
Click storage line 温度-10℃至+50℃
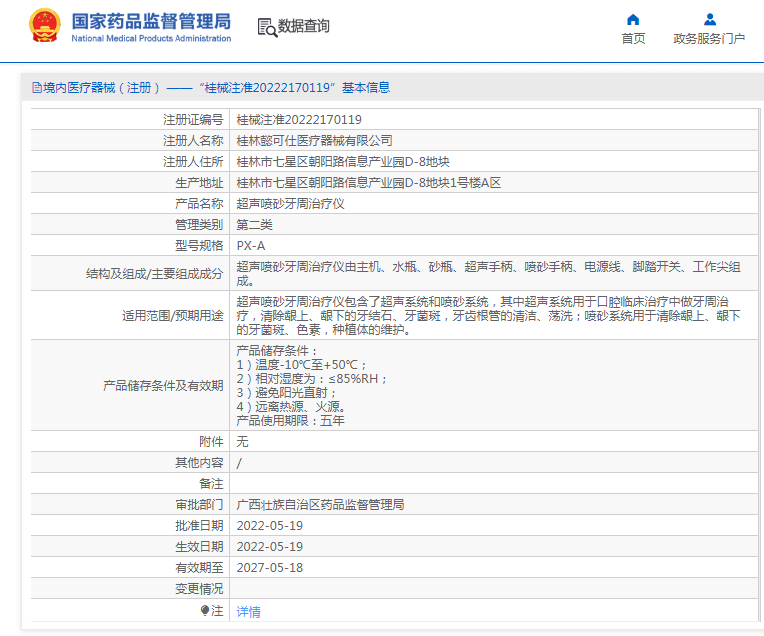[301, 365]
